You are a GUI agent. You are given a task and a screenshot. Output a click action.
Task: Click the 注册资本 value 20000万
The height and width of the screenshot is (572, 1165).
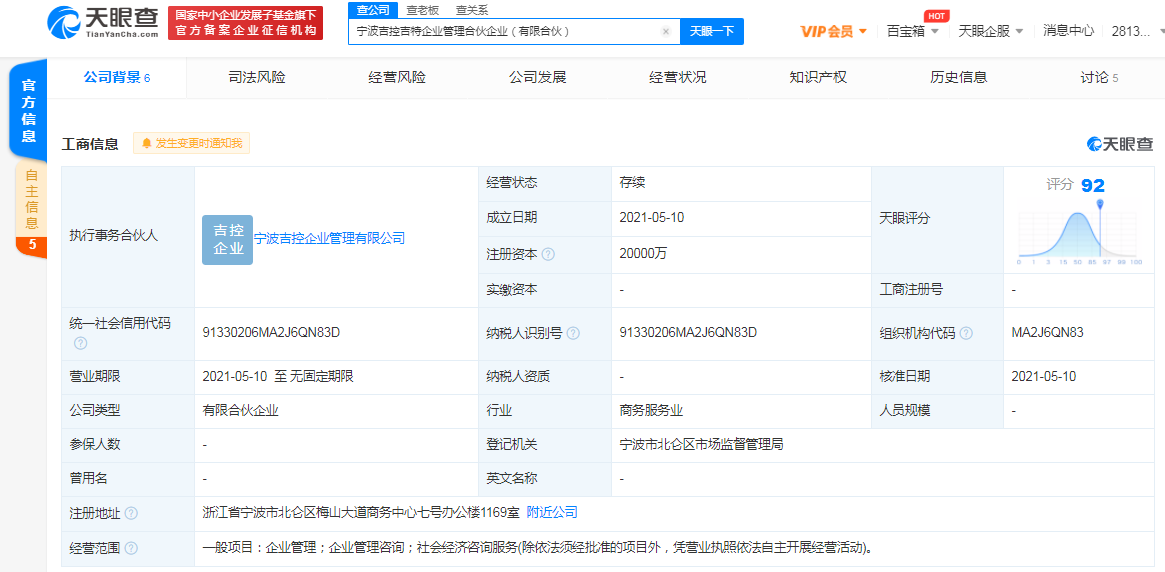point(643,253)
